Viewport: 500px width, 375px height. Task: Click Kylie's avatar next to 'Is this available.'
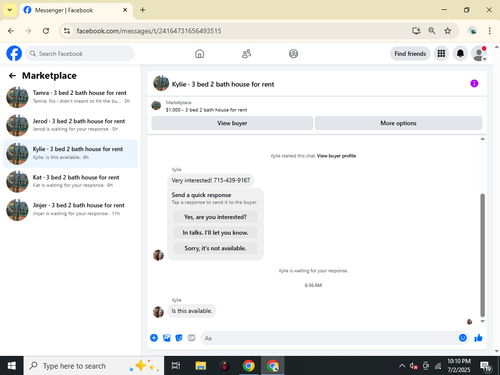tap(158, 312)
